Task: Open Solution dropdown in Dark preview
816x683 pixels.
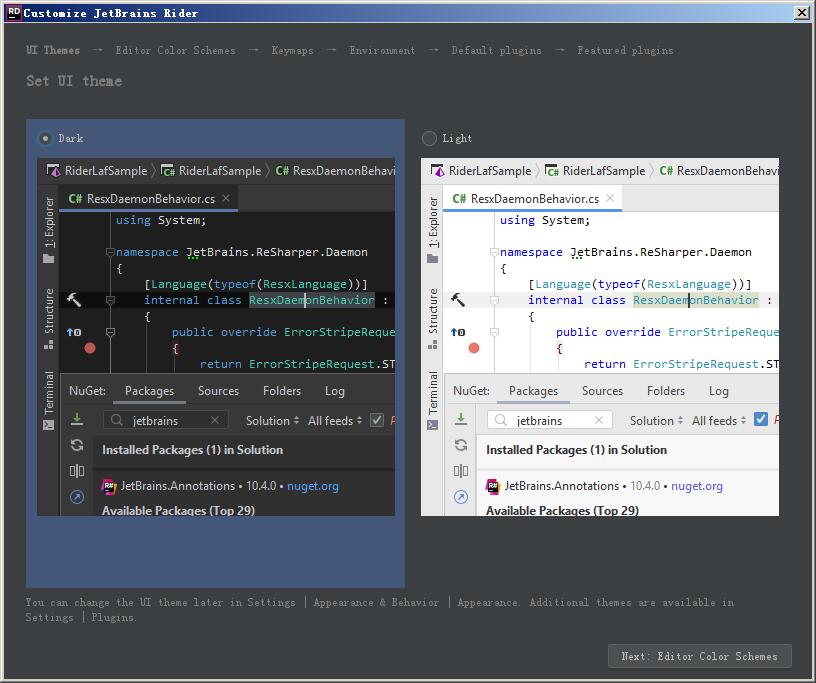Action: coord(272,420)
